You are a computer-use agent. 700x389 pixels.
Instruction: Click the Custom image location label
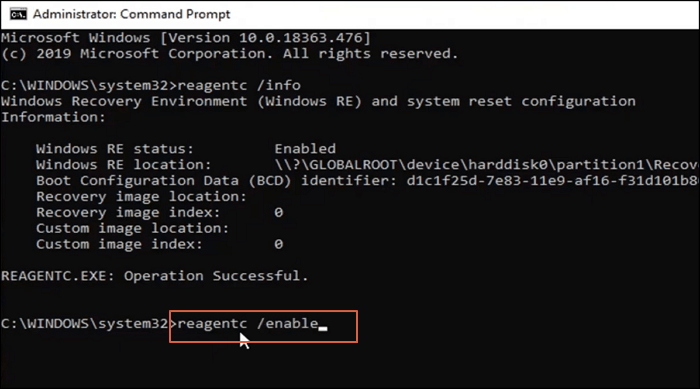133,228
